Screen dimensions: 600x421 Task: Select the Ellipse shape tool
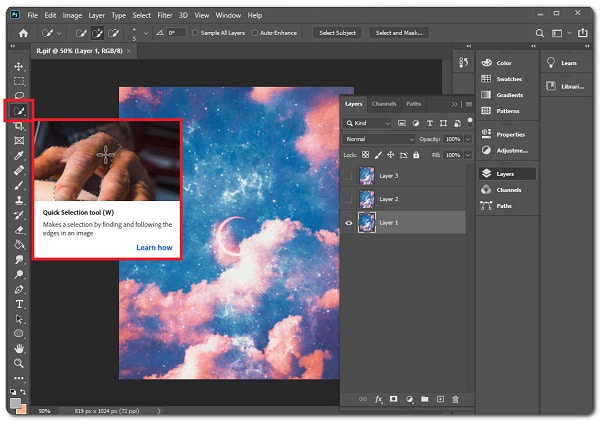(19, 333)
